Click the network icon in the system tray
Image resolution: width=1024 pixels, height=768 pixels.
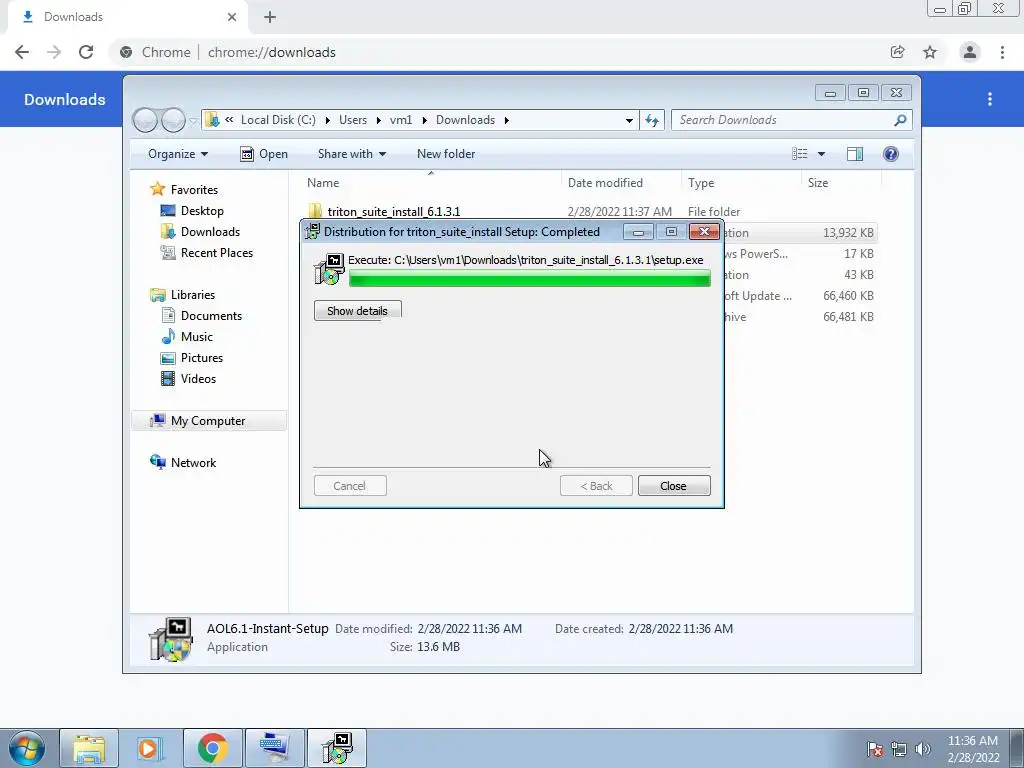coord(899,749)
